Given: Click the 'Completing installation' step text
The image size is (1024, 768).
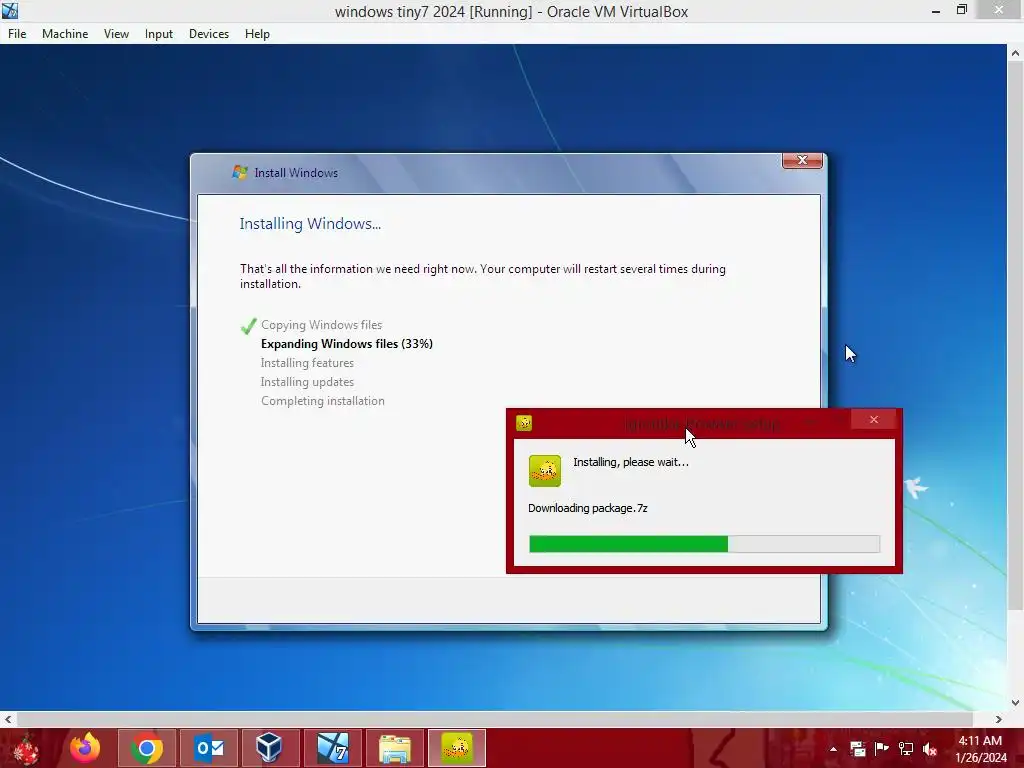Looking at the screenshot, I should 323,401.
